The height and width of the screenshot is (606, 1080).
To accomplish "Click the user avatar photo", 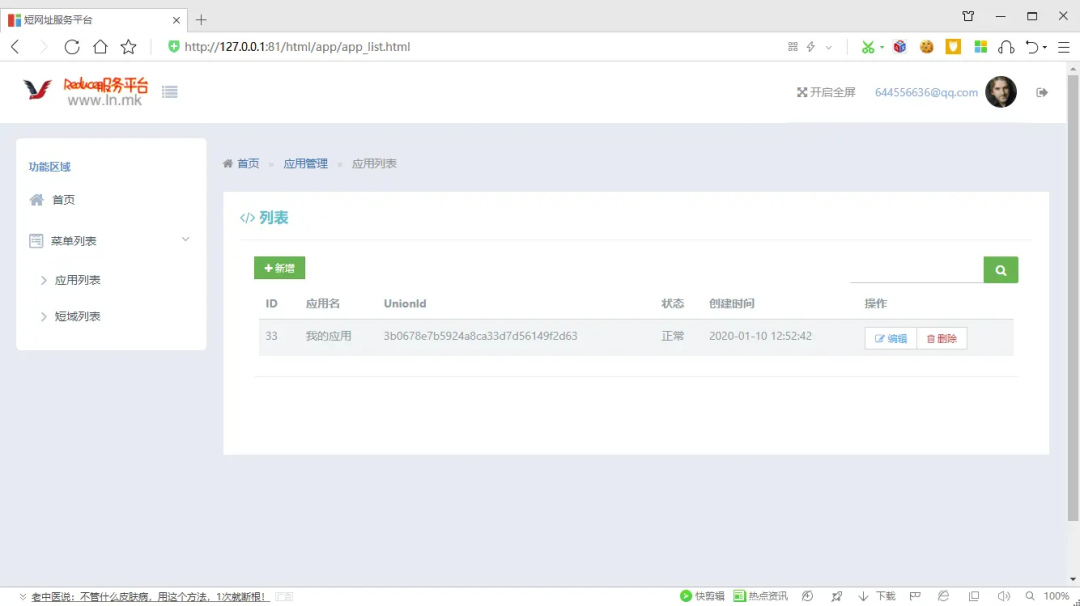I will (1000, 92).
